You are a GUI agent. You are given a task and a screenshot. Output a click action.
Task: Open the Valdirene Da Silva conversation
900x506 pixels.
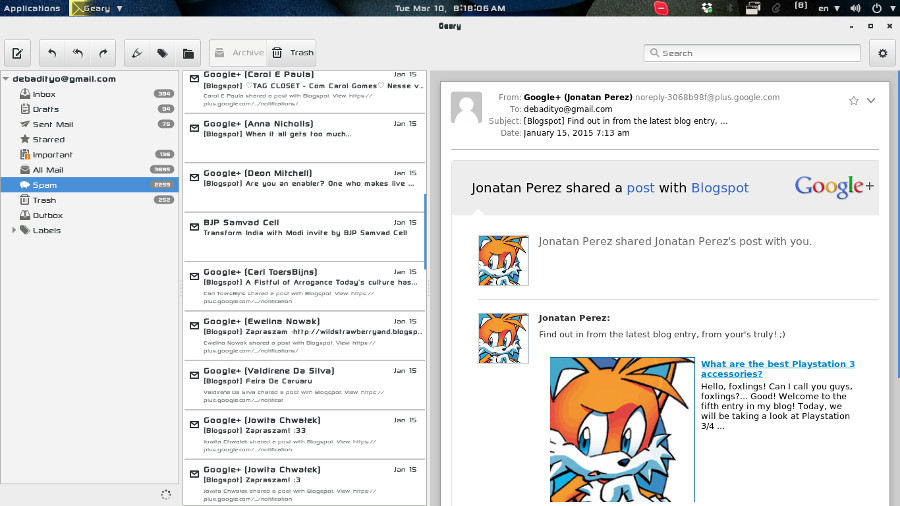click(x=304, y=385)
